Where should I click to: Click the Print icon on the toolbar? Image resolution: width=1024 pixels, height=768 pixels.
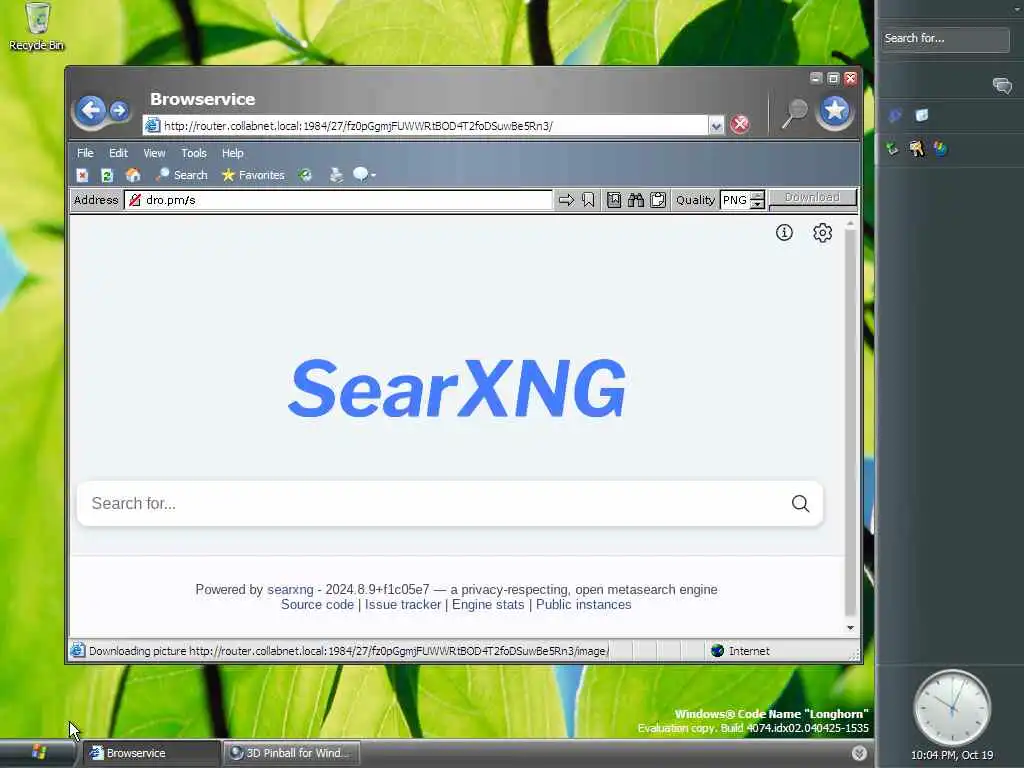[x=336, y=175]
